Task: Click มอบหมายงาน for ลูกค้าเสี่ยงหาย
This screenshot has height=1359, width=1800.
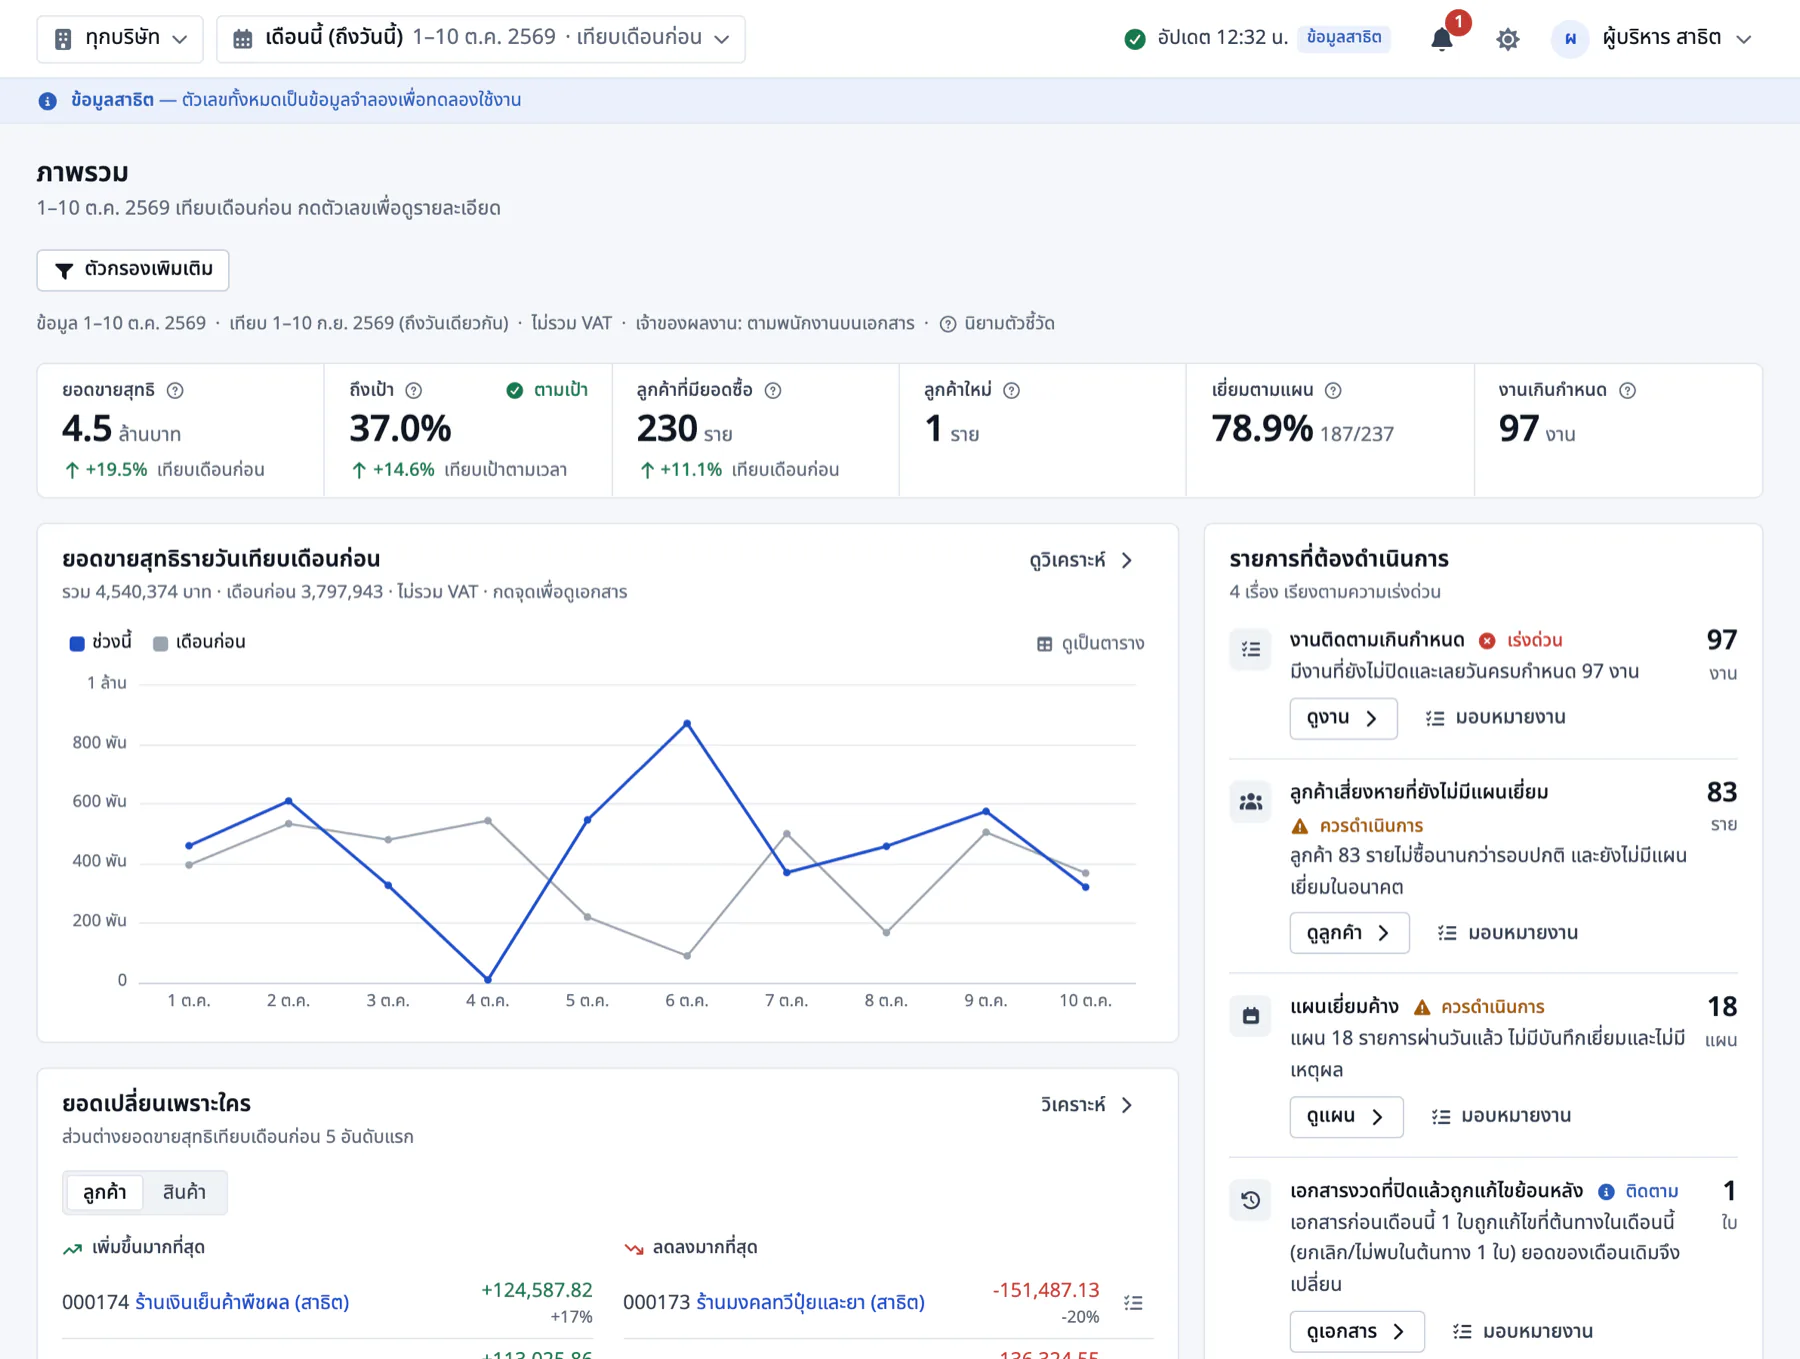Action: click(1508, 933)
